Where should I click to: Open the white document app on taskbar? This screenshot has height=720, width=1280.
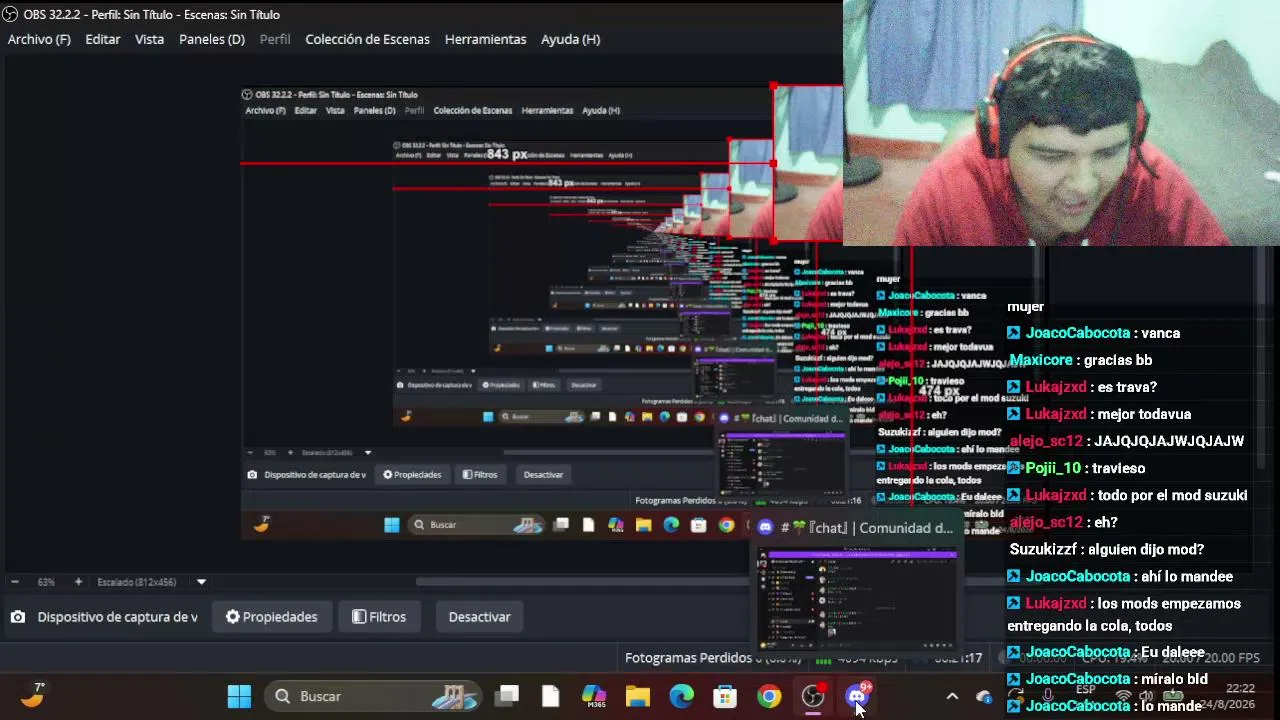point(550,696)
